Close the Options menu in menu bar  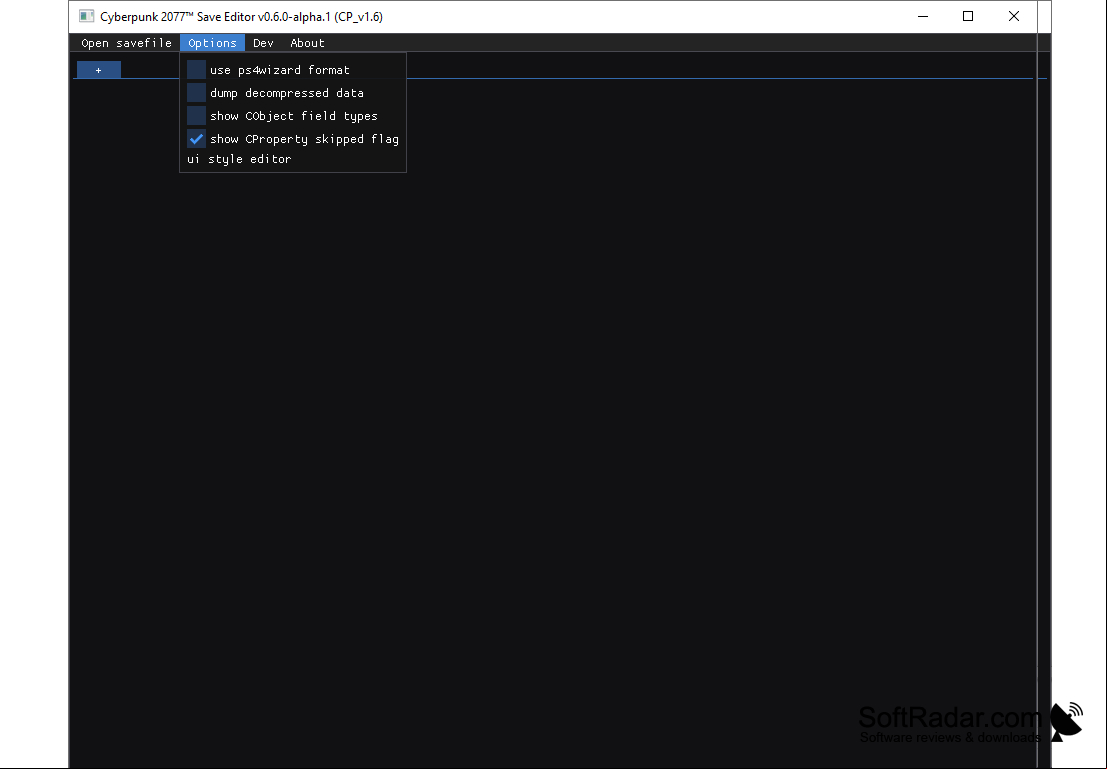point(213,43)
